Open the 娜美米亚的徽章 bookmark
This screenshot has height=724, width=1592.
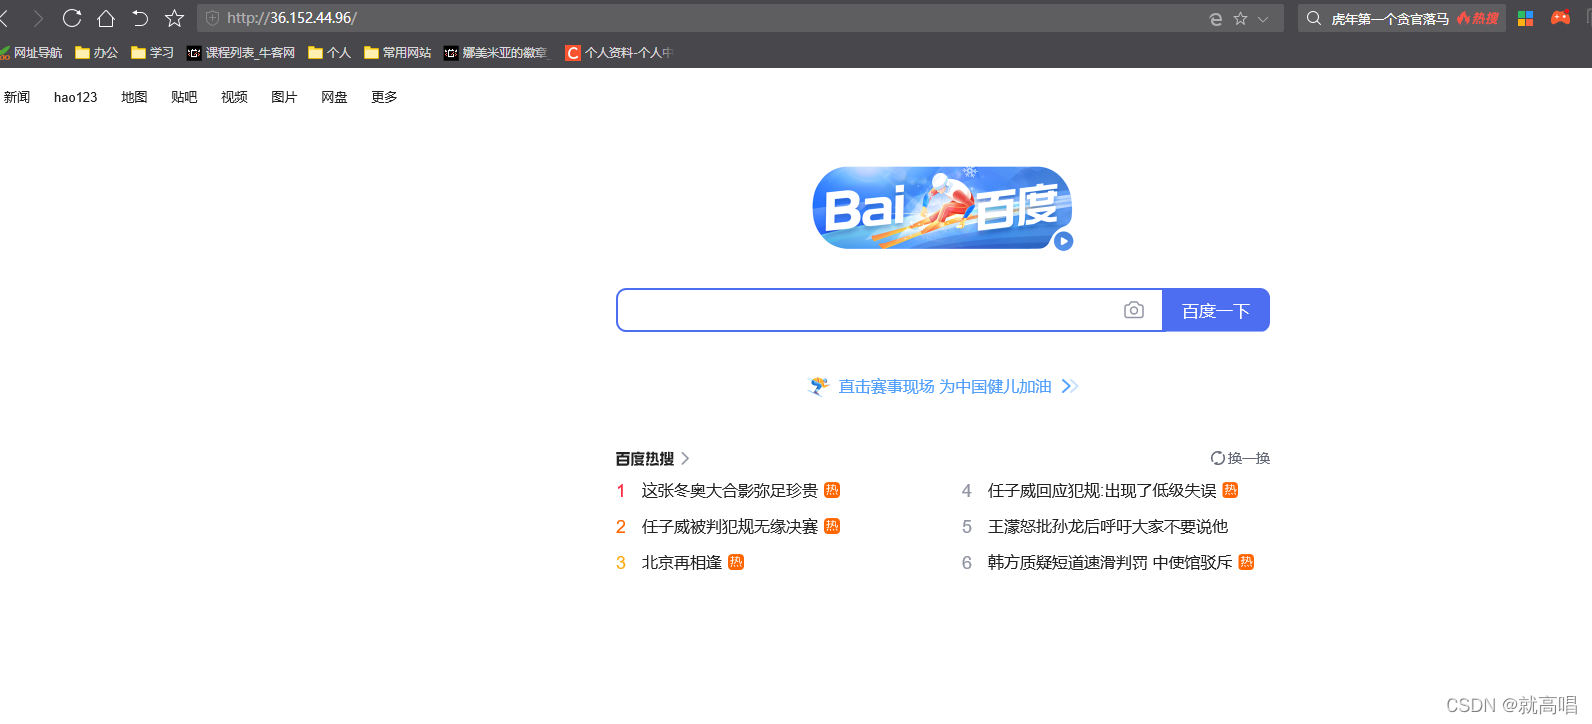[x=496, y=53]
